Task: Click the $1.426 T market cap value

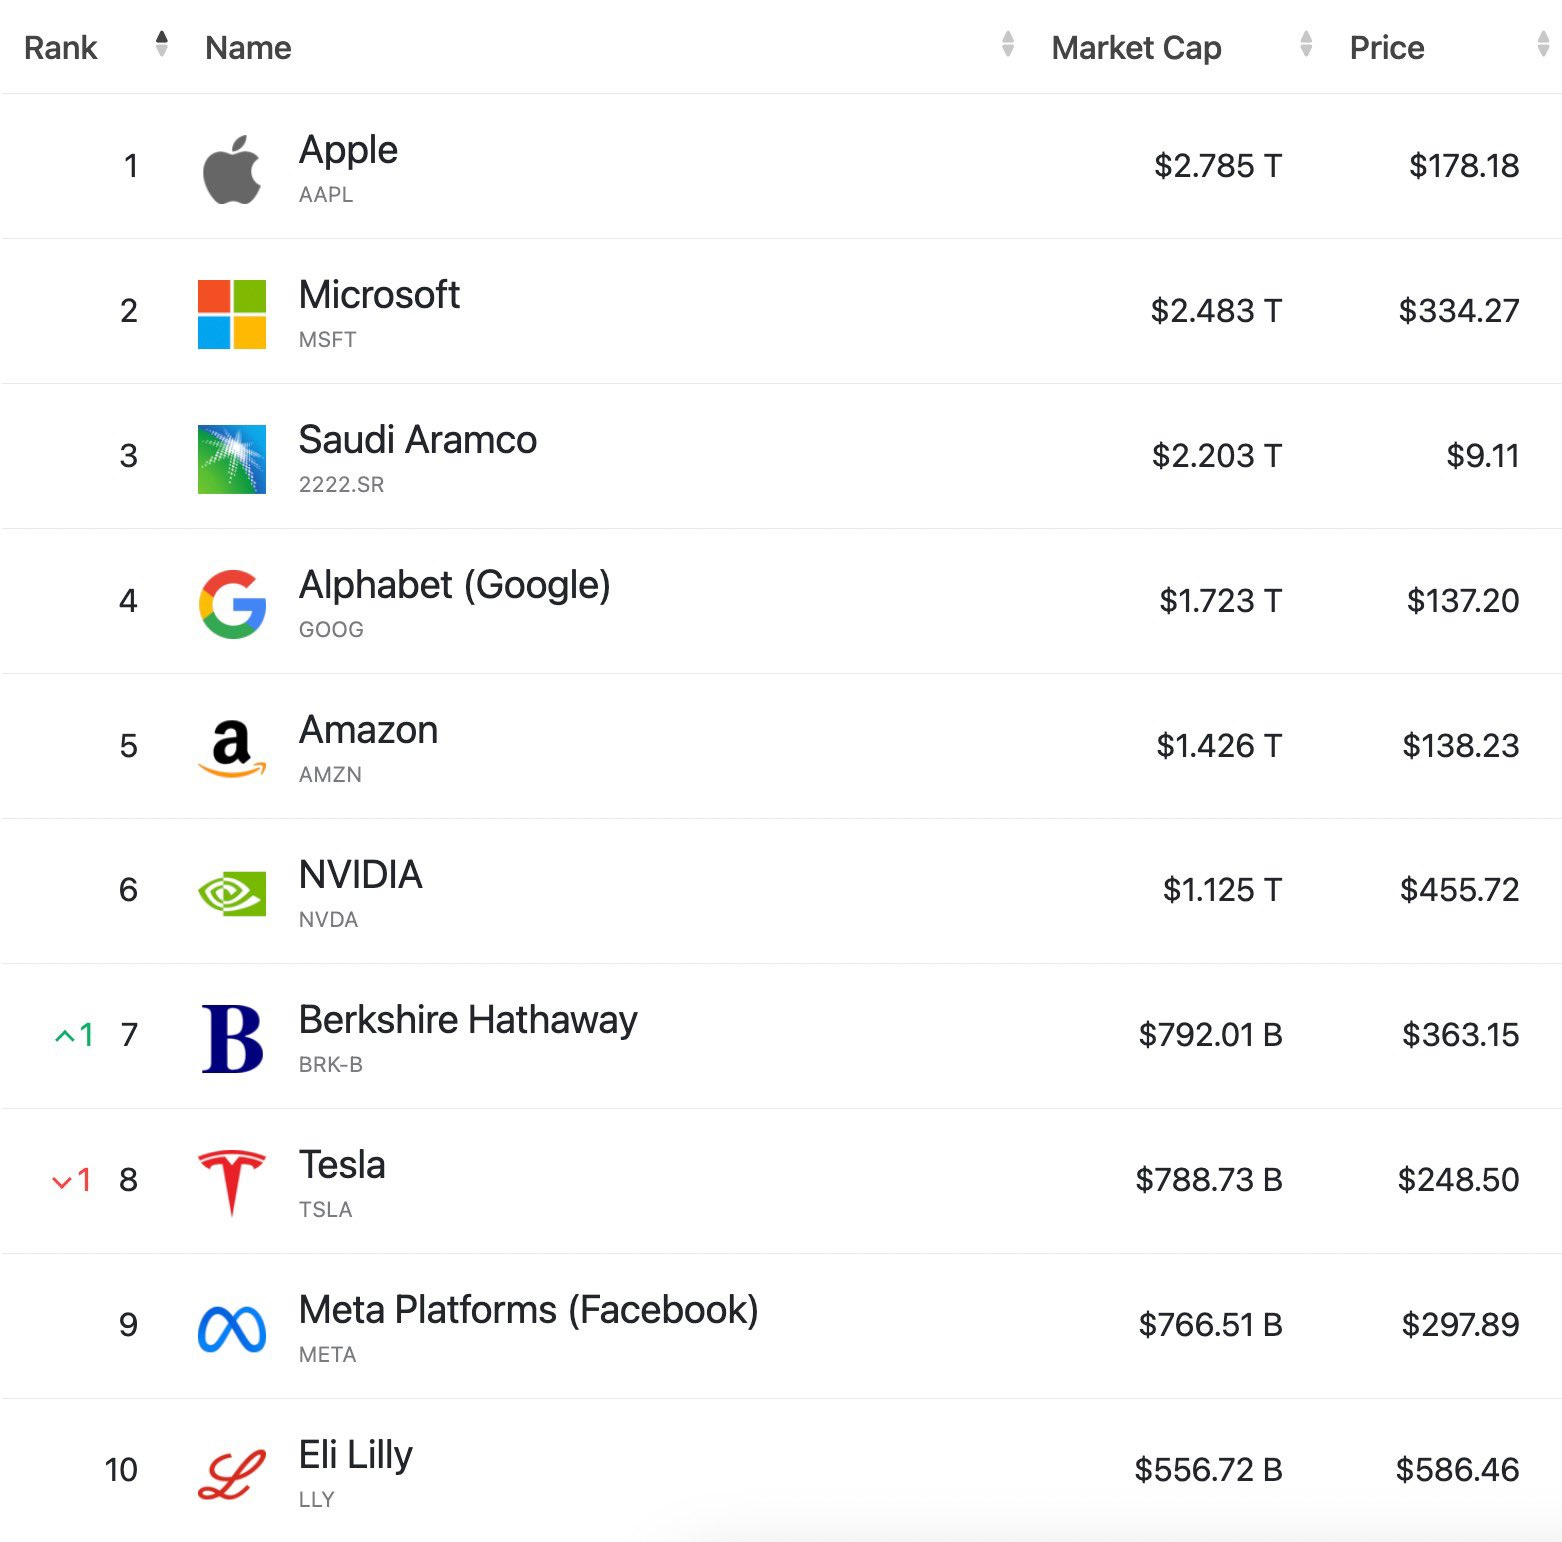Action: (x=1219, y=746)
